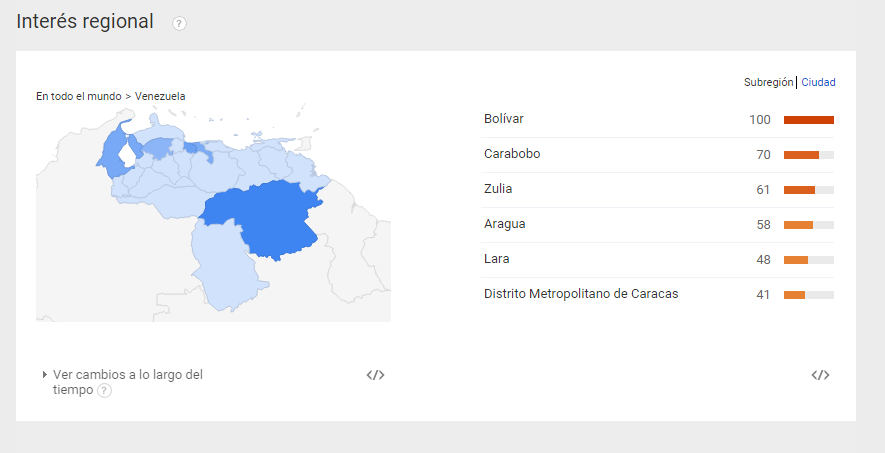Click the Carabobo interest bar showing 70
This screenshot has width=885, height=453.
(808, 155)
